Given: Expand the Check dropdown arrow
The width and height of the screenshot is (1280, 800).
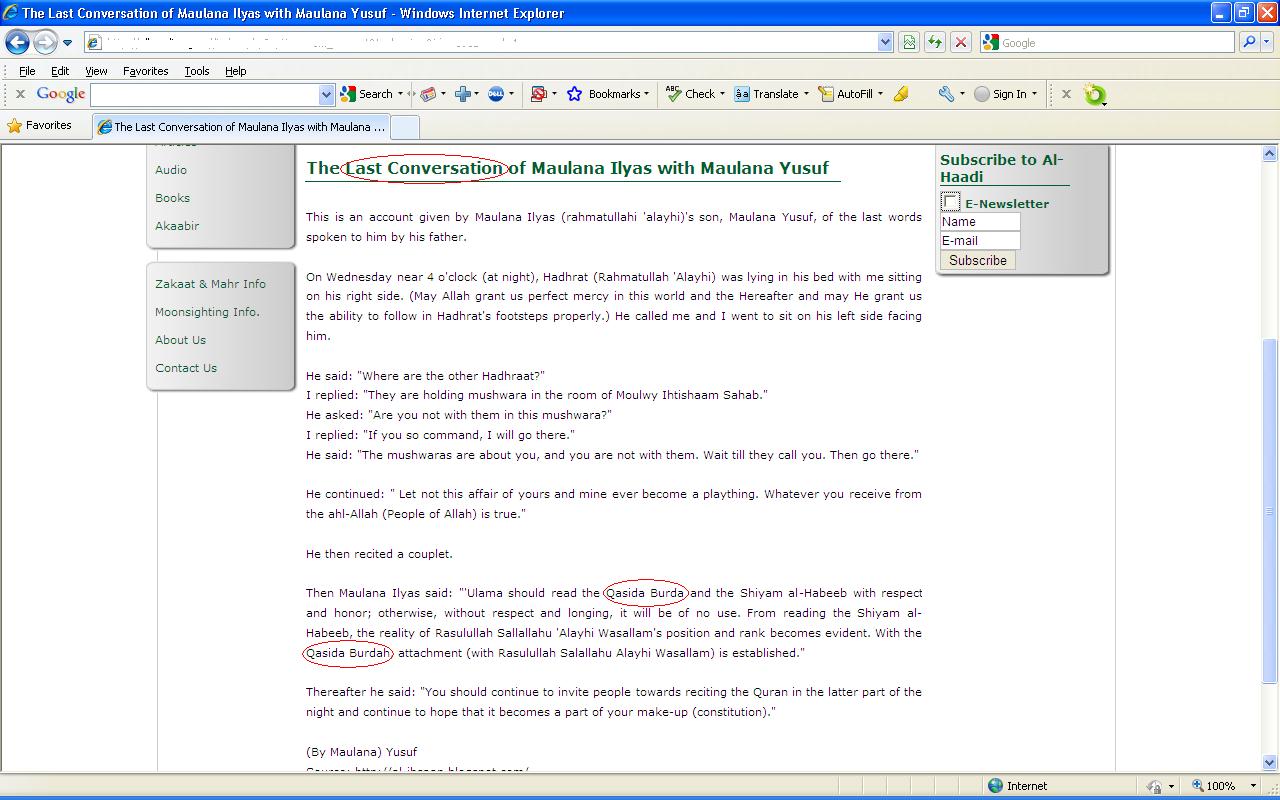Looking at the screenshot, I should 722,94.
